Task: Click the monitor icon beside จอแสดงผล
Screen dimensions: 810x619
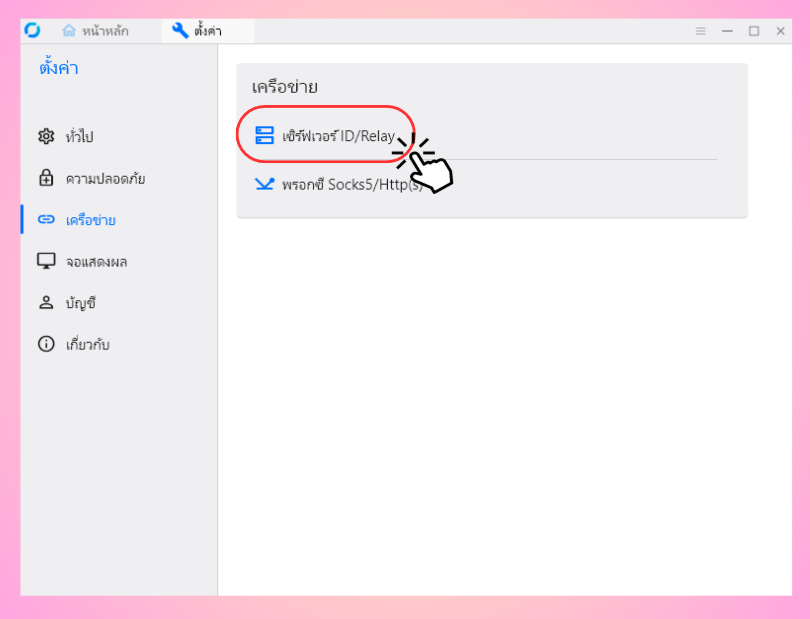Action: click(x=46, y=261)
